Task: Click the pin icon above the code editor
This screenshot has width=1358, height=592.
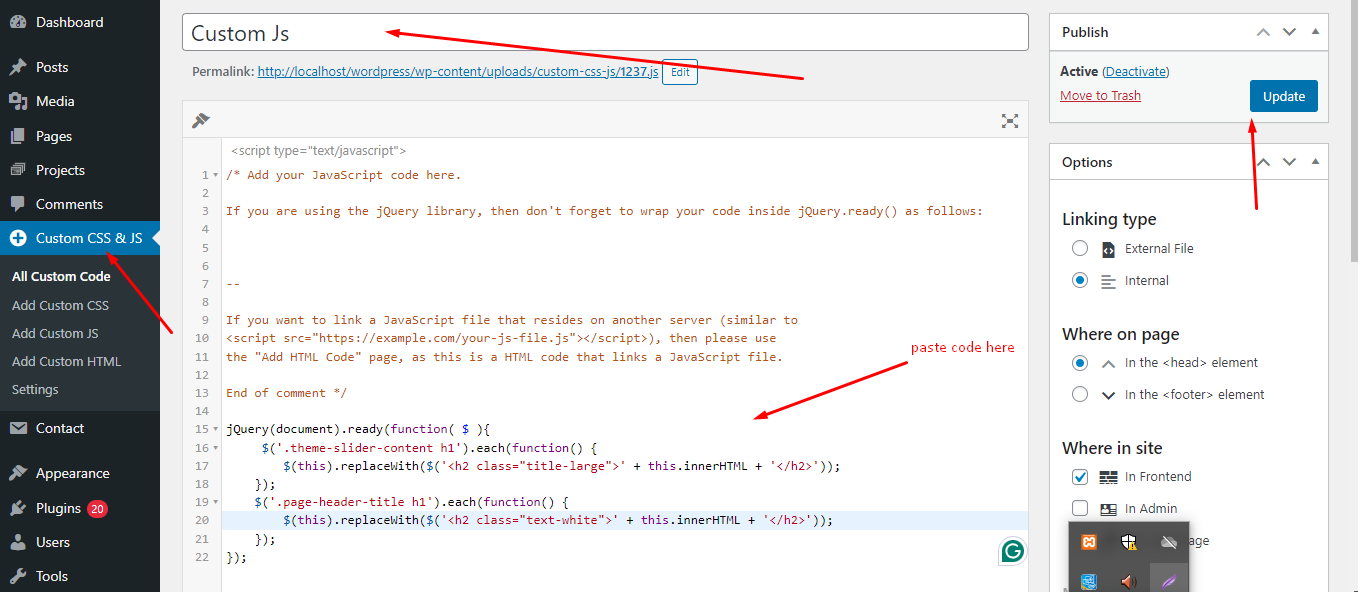Action: [201, 121]
